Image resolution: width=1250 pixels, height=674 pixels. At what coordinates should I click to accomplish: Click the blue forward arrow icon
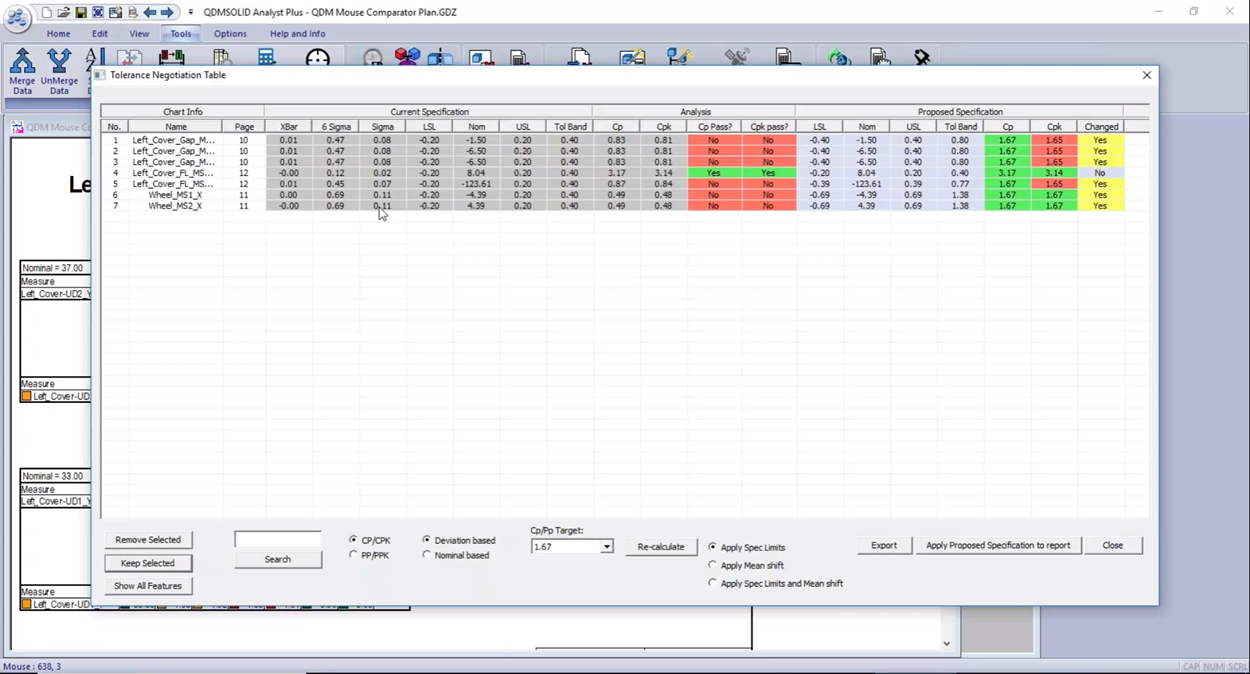pos(167,12)
